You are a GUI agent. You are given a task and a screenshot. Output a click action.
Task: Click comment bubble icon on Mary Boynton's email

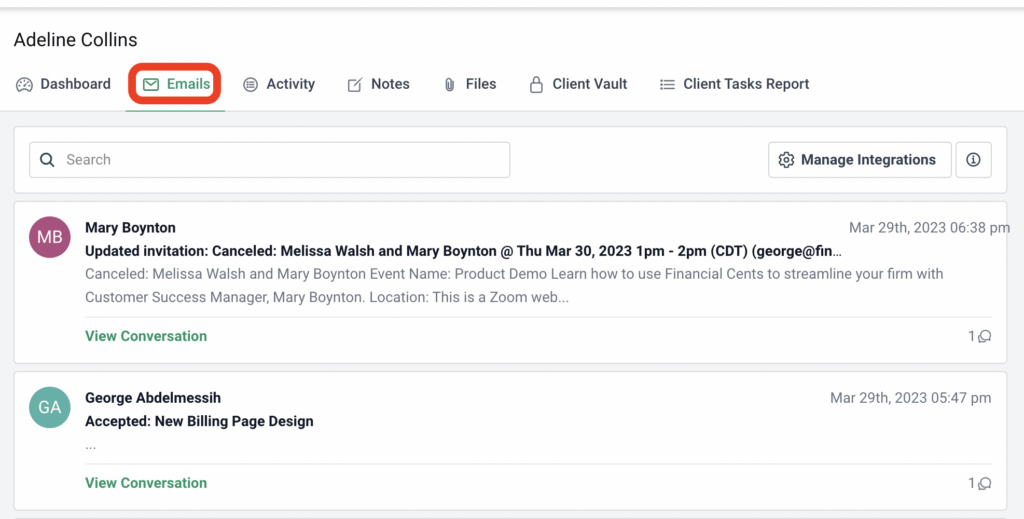(984, 337)
